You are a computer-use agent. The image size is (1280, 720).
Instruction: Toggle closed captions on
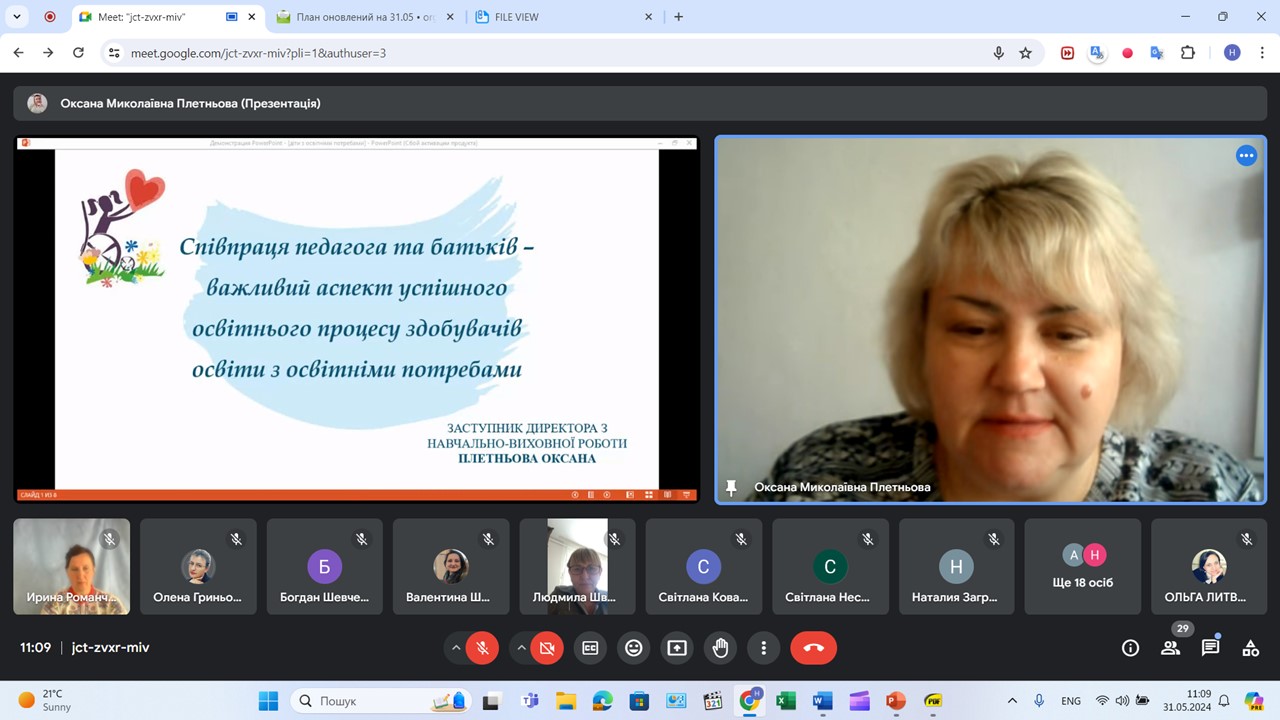pyautogui.click(x=590, y=648)
